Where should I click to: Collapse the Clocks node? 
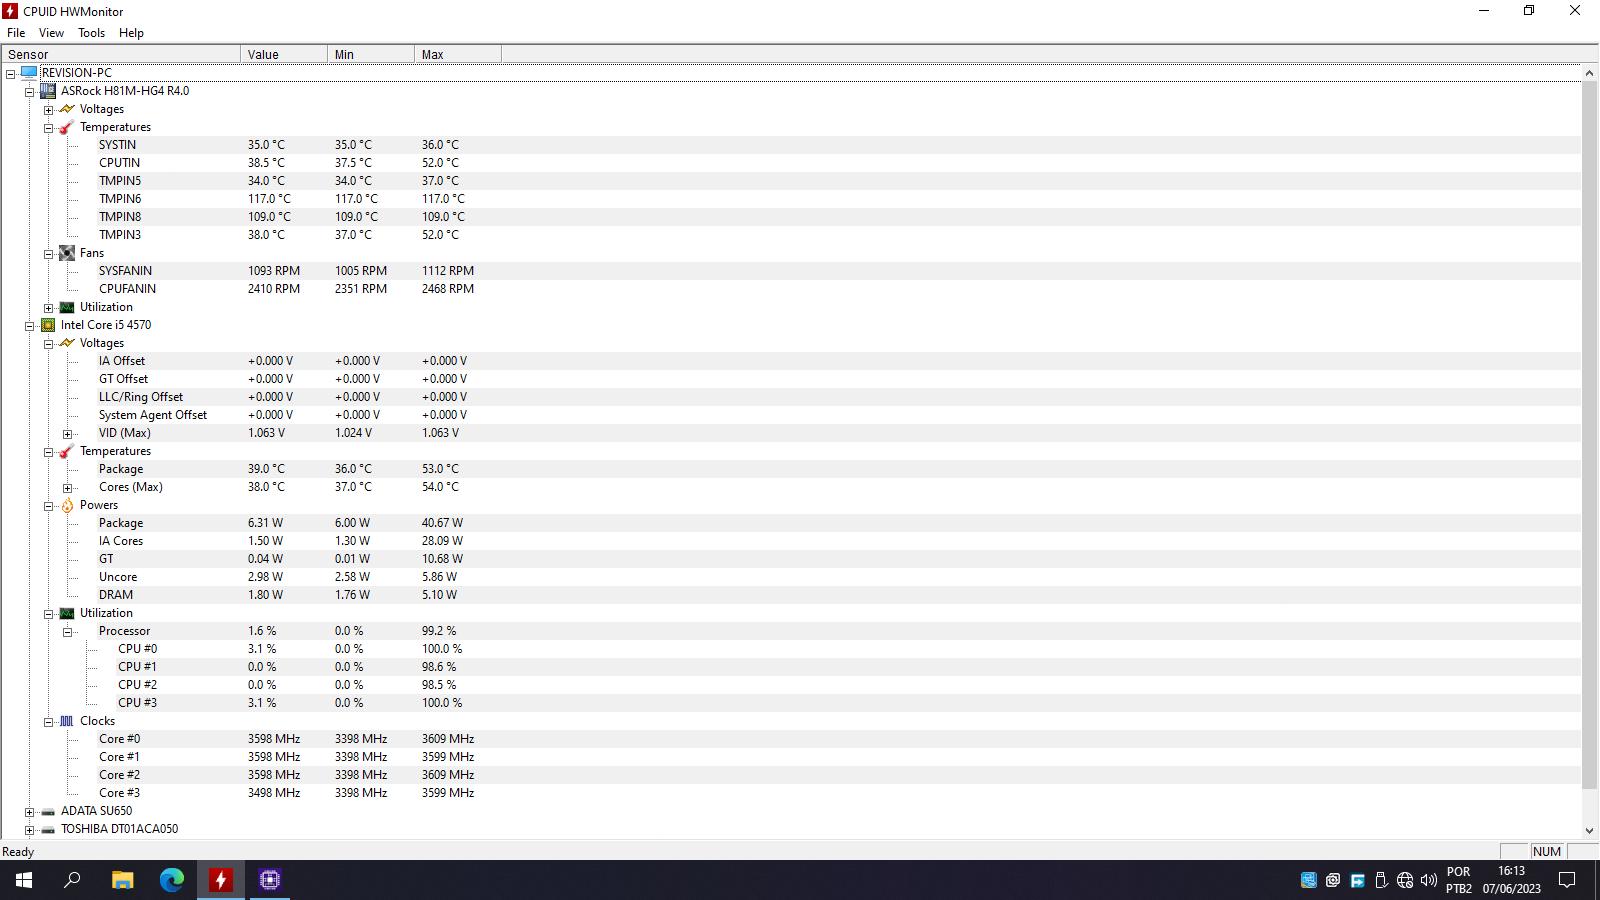point(48,722)
